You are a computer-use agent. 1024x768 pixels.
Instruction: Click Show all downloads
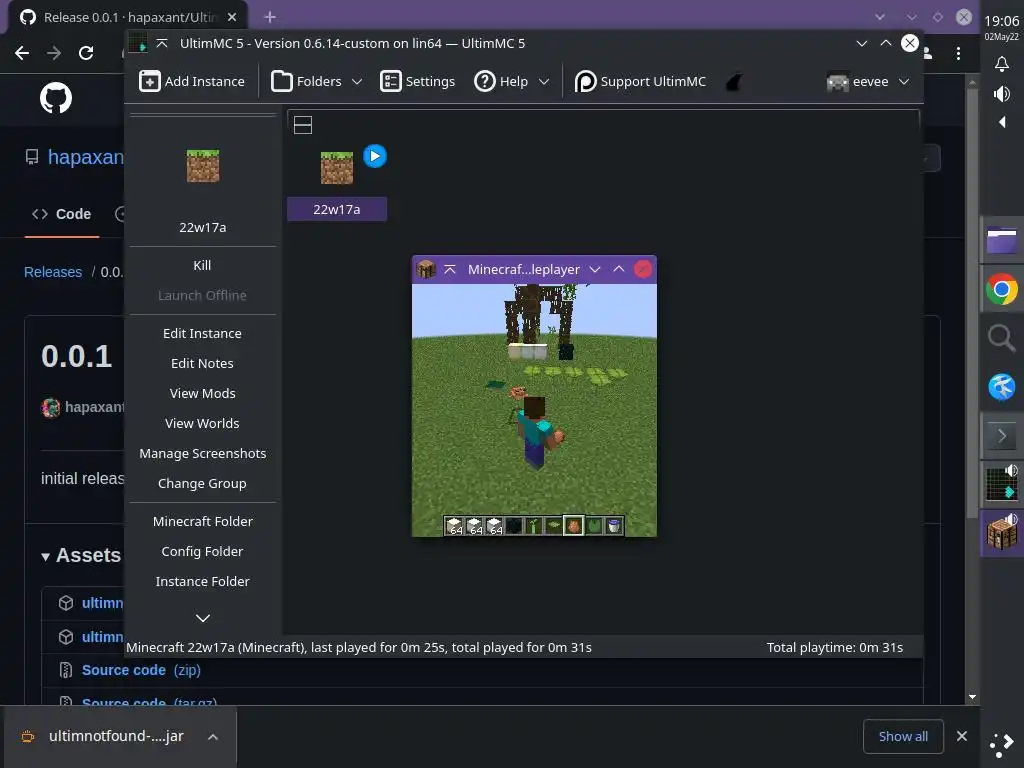click(903, 737)
